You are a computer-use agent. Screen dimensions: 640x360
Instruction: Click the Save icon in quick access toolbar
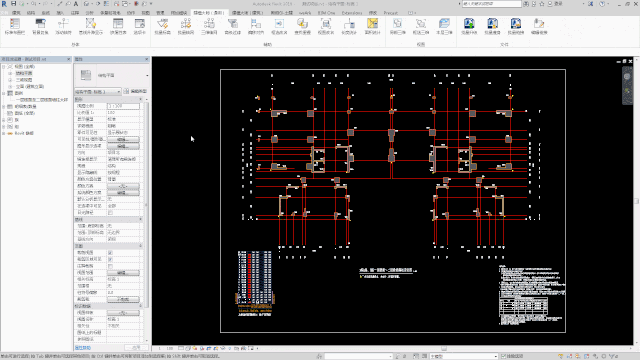tap(13, 4)
